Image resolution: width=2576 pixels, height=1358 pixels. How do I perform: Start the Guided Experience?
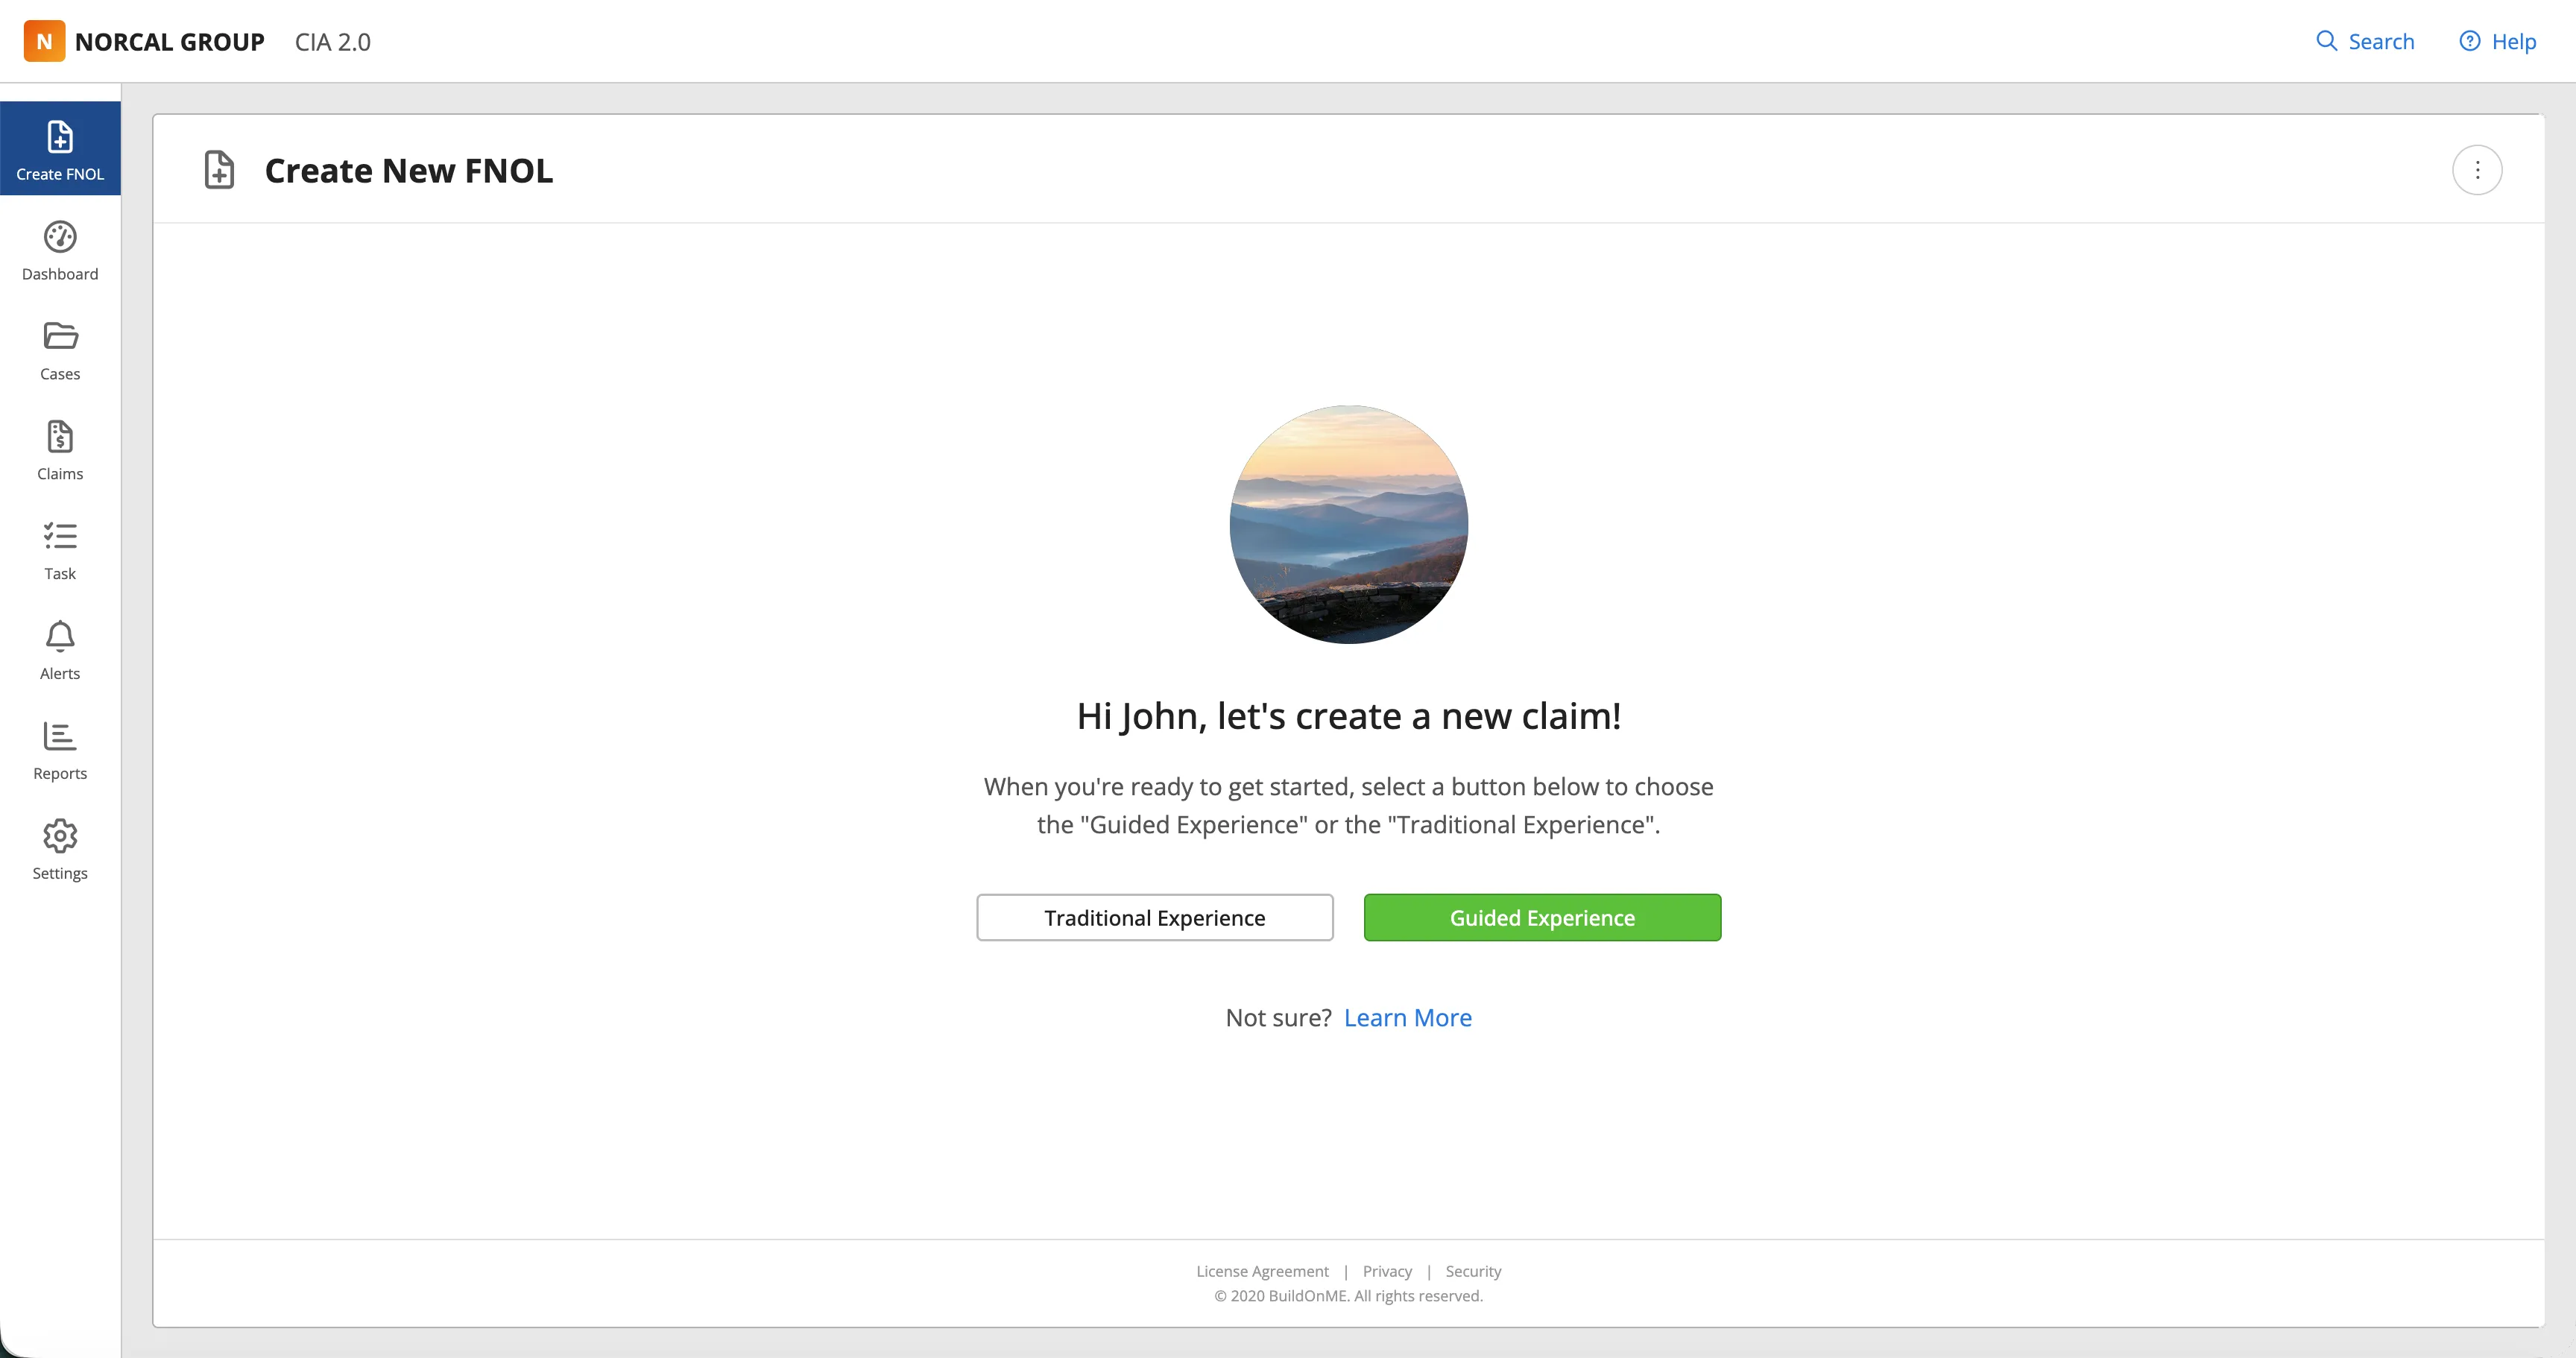[1542, 917]
